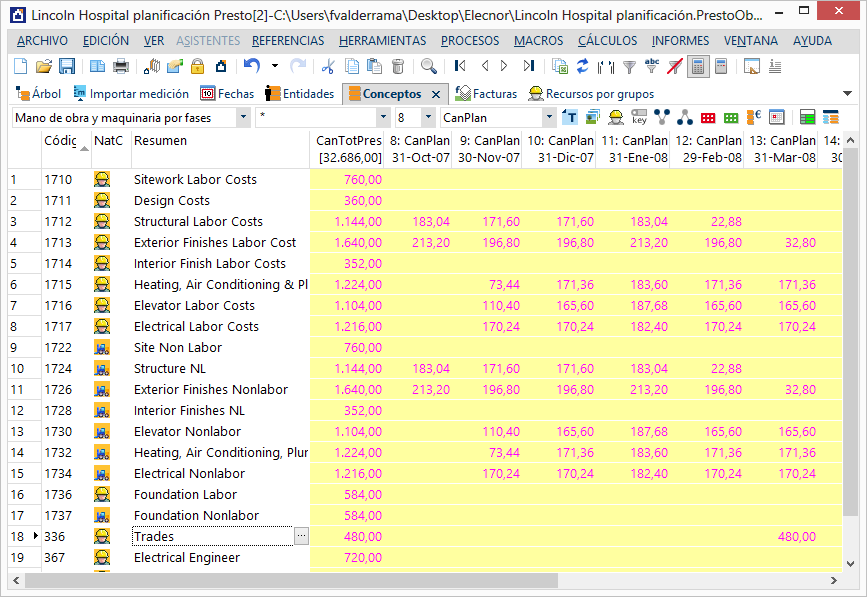Image resolution: width=867 pixels, height=597 pixels.
Task: Click the blue T text icon
Action: (x=570, y=117)
